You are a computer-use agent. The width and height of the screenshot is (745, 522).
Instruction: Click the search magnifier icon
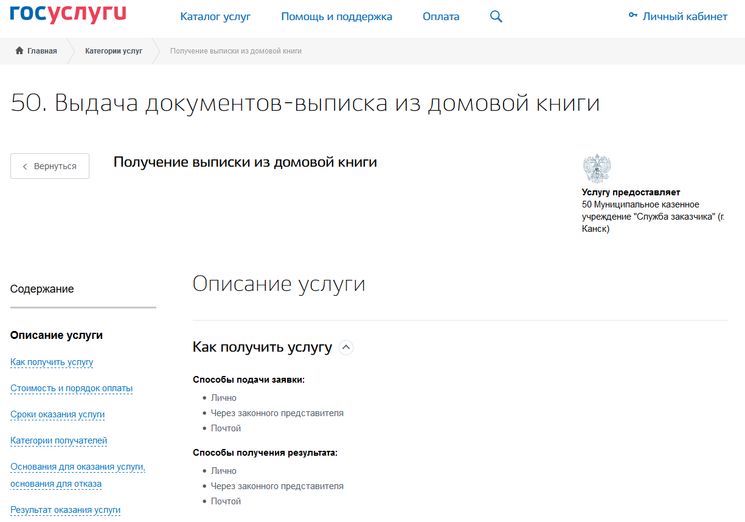pos(496,17)
